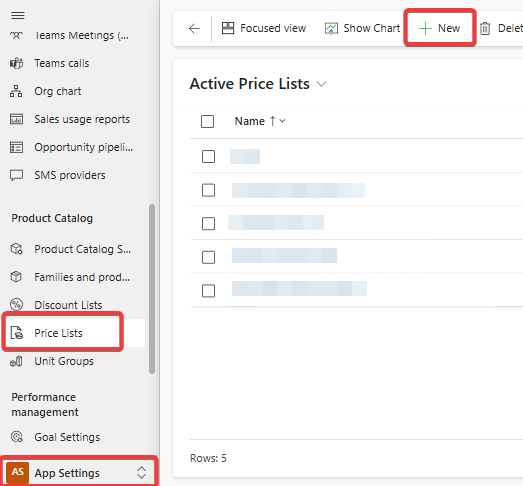
Task: Select Opportunity pipeline in the sidebar
Action: tap(83, 147)
